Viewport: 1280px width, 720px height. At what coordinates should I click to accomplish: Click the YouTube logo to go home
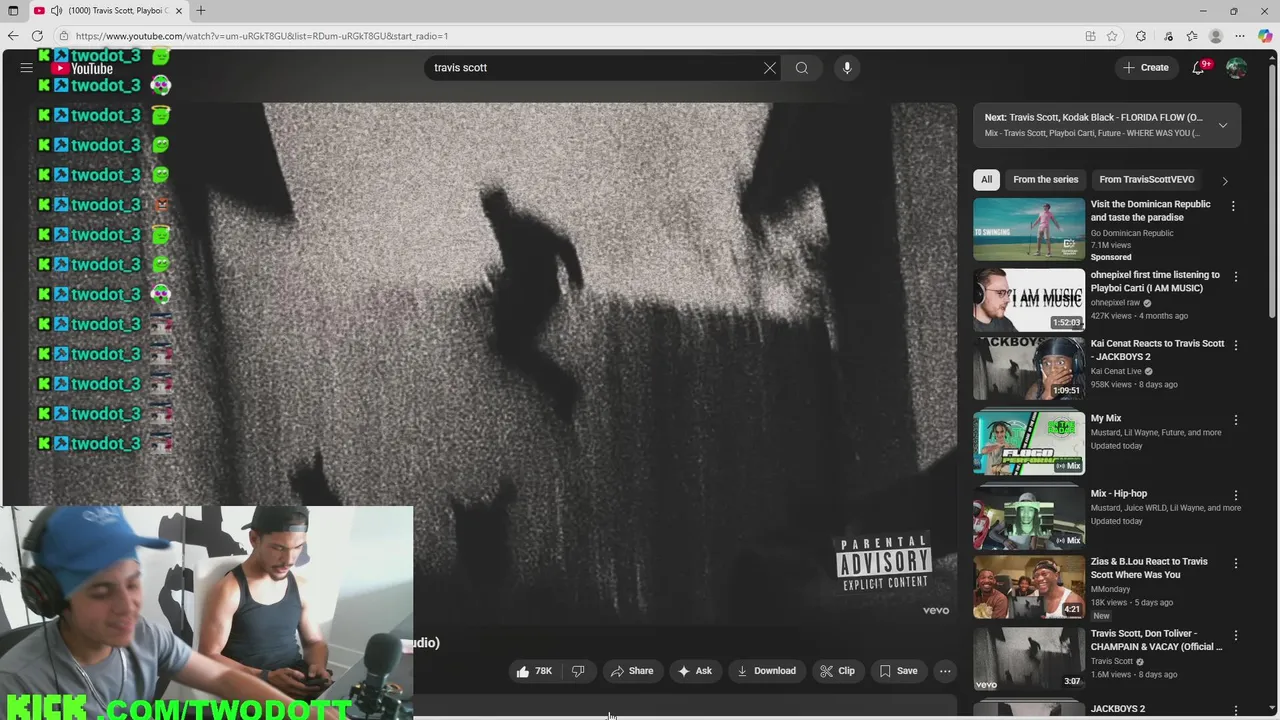coord(82,68)
